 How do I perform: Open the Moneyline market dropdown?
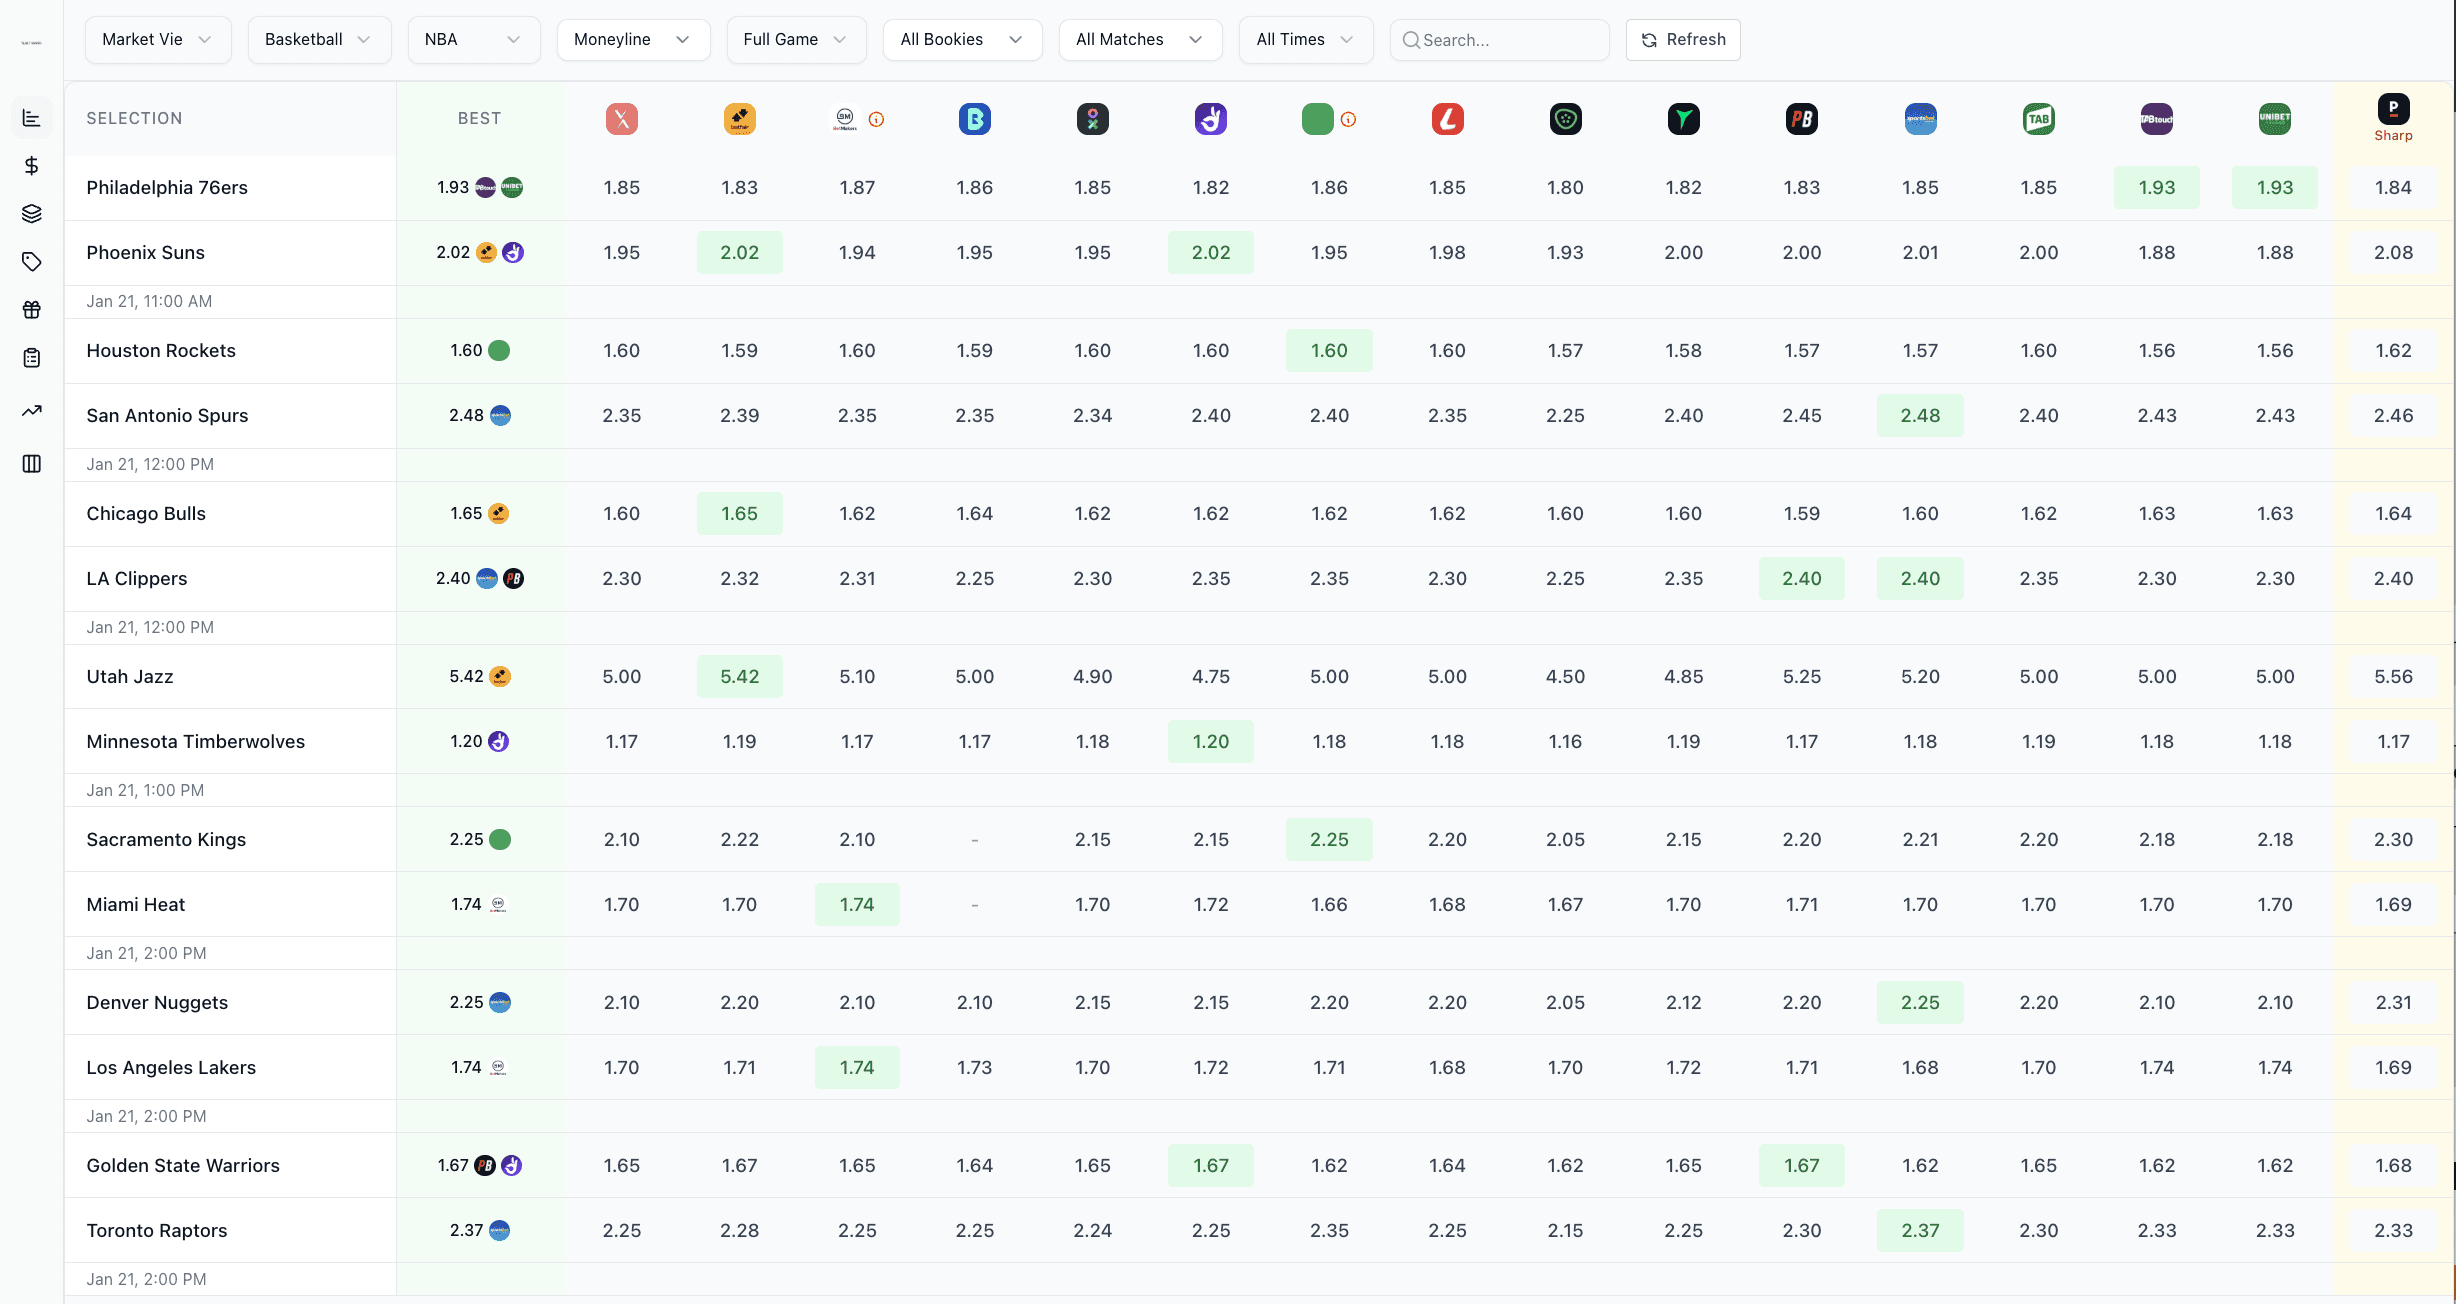(632, 40)
